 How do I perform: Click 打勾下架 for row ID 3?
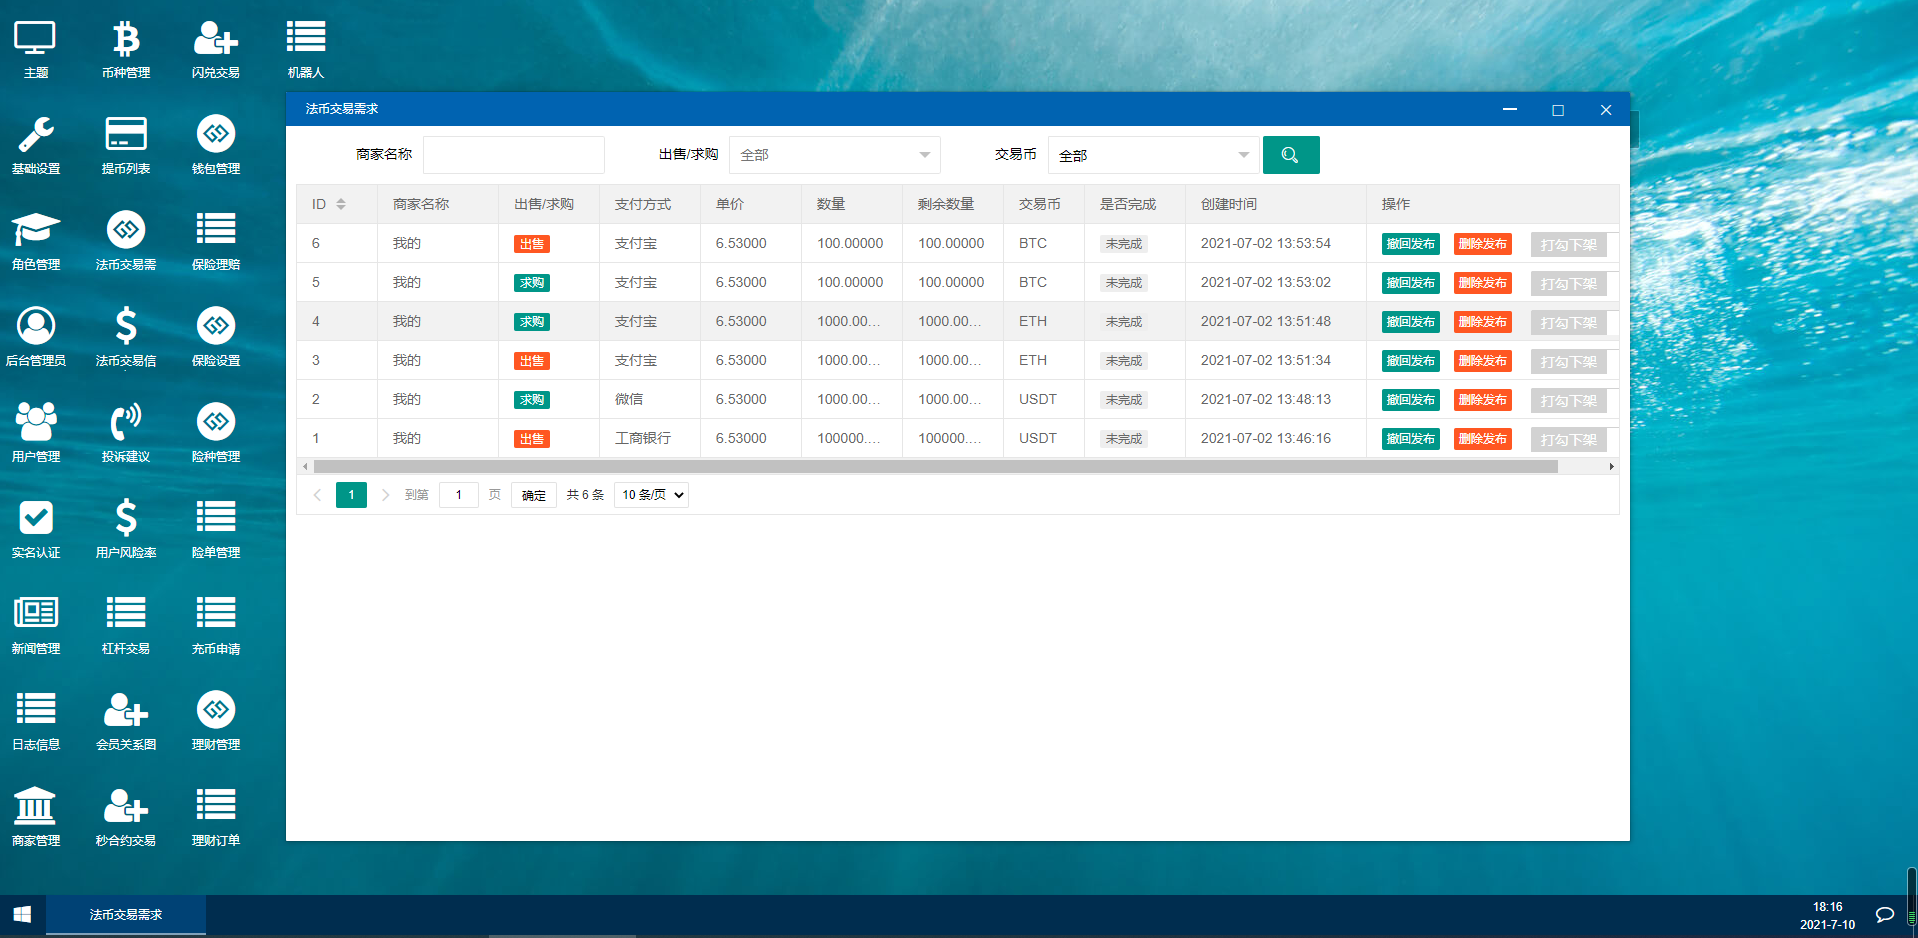click(x=1569, y=362)
